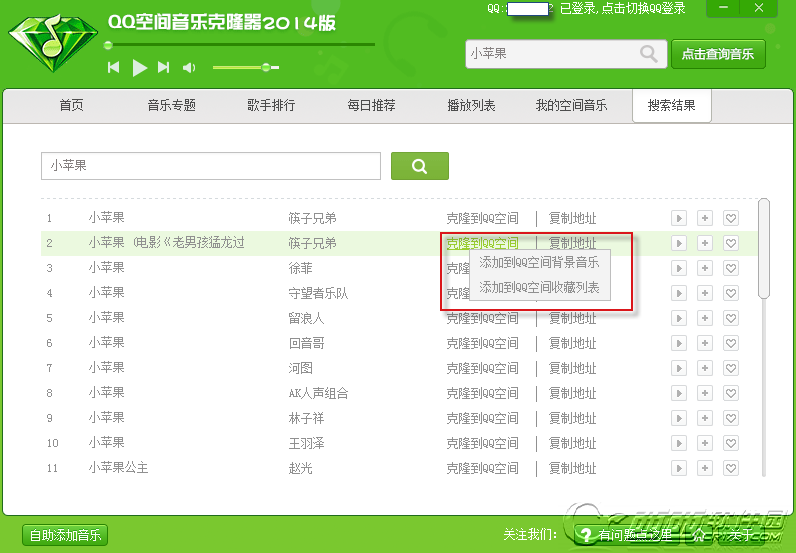Open the 首页 tab
796x553 pixels.
pyautogui.click(x=72, y=106)
